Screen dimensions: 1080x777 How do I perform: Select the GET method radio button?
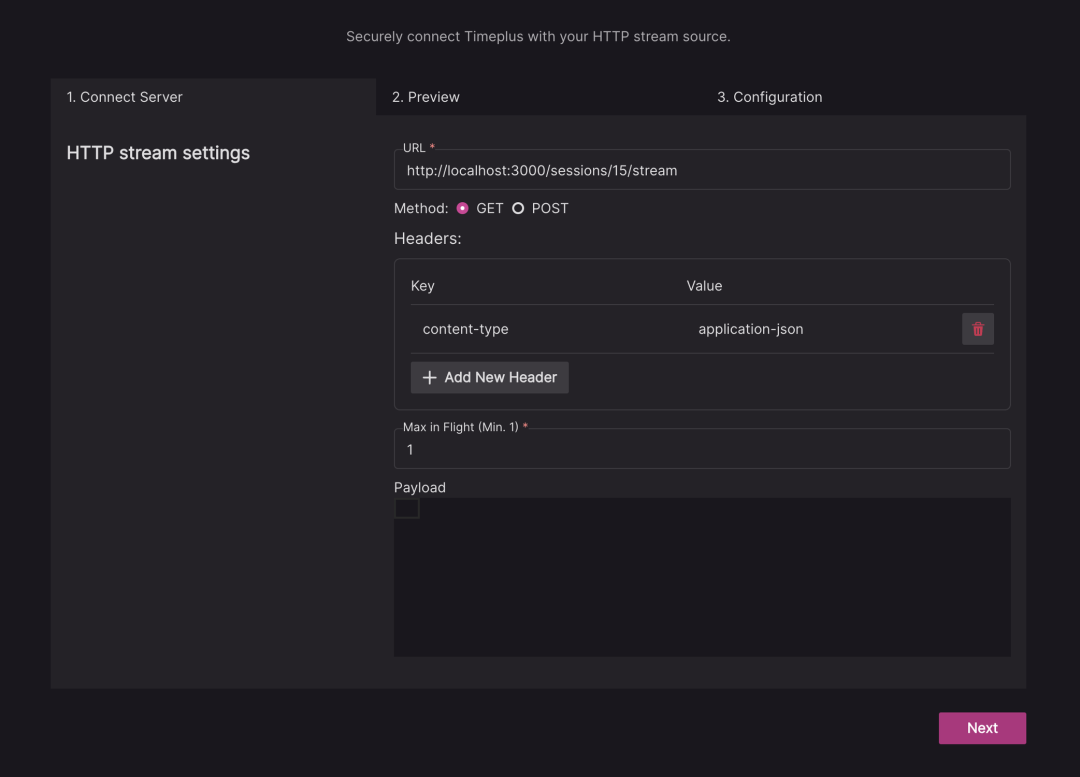coord(462,208)
